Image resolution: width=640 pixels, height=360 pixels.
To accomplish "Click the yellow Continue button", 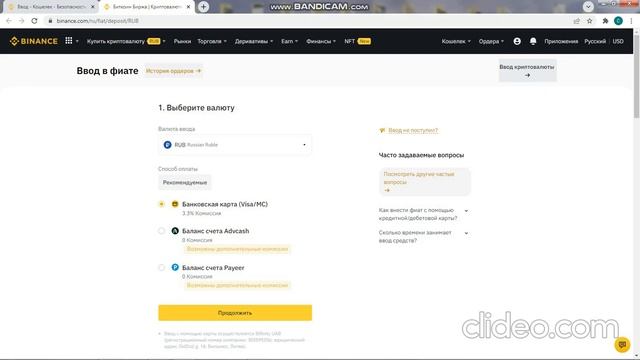I will click(x=235, y=313).
